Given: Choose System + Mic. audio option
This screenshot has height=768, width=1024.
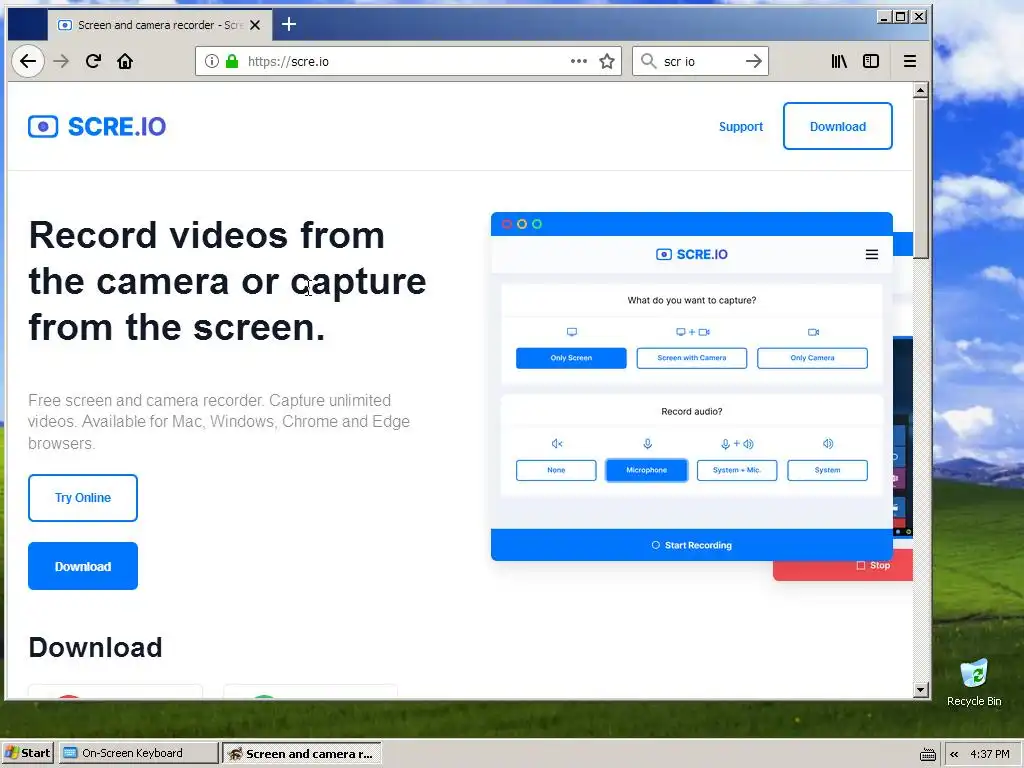Looking at the screenshot, I should [737, 470].
